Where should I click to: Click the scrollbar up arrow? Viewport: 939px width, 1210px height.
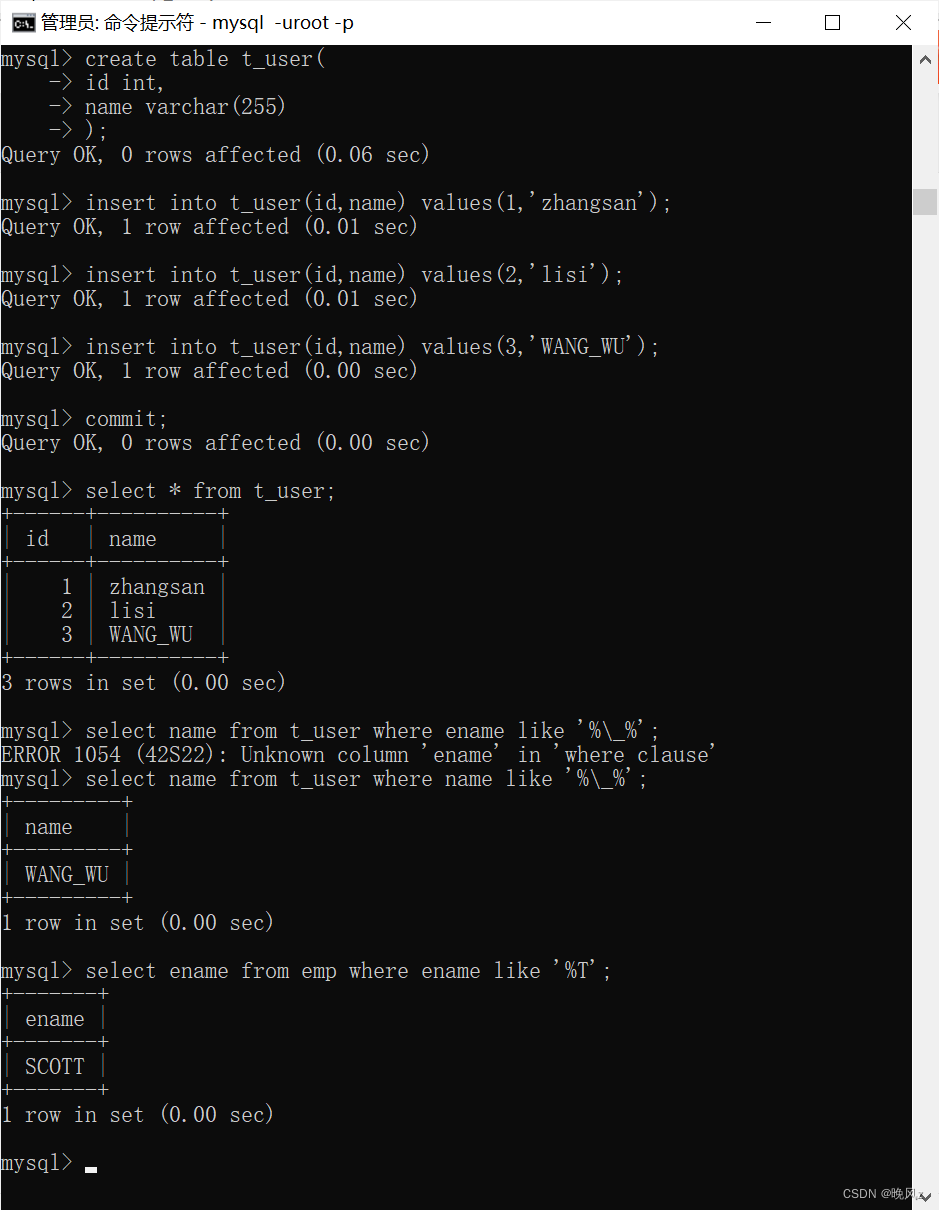pos(925,59)
